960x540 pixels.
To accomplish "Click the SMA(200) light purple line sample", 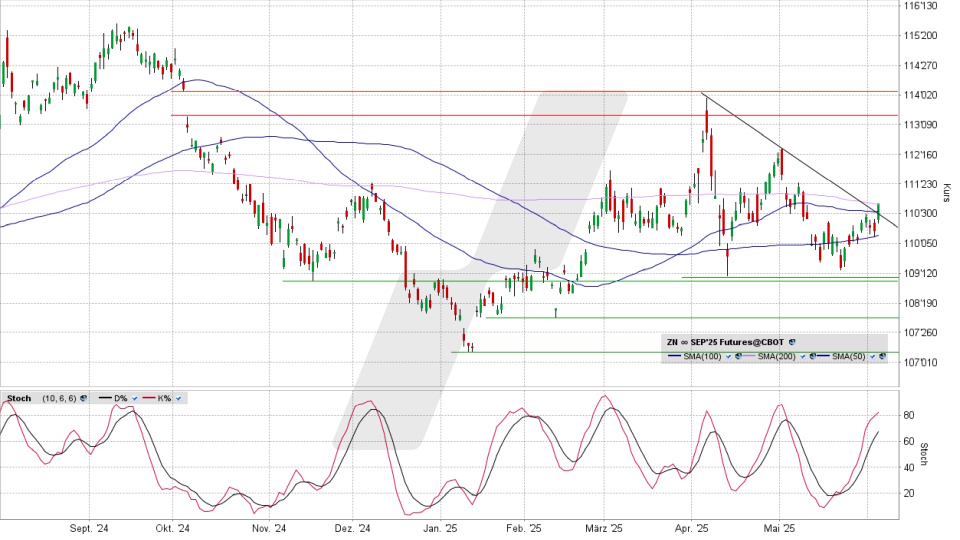I will click(748, 356).
